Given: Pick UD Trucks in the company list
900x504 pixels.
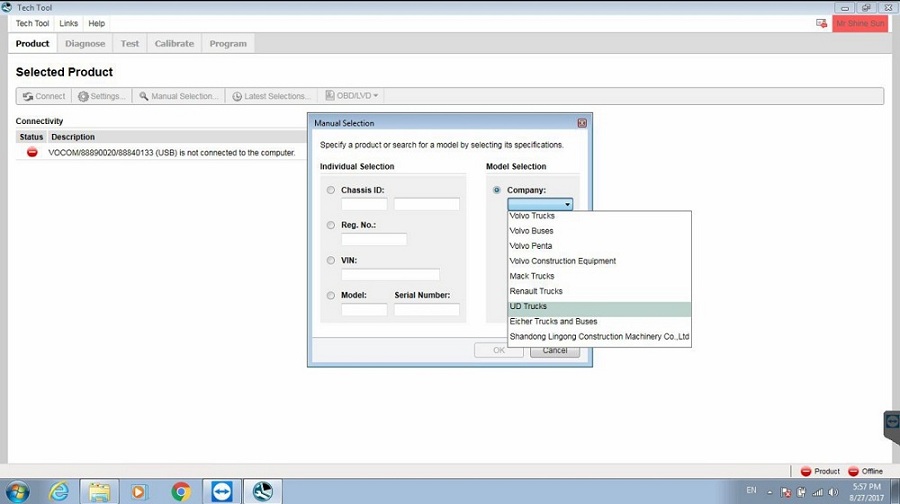Looking at the screenshot, I should [528, 306].
